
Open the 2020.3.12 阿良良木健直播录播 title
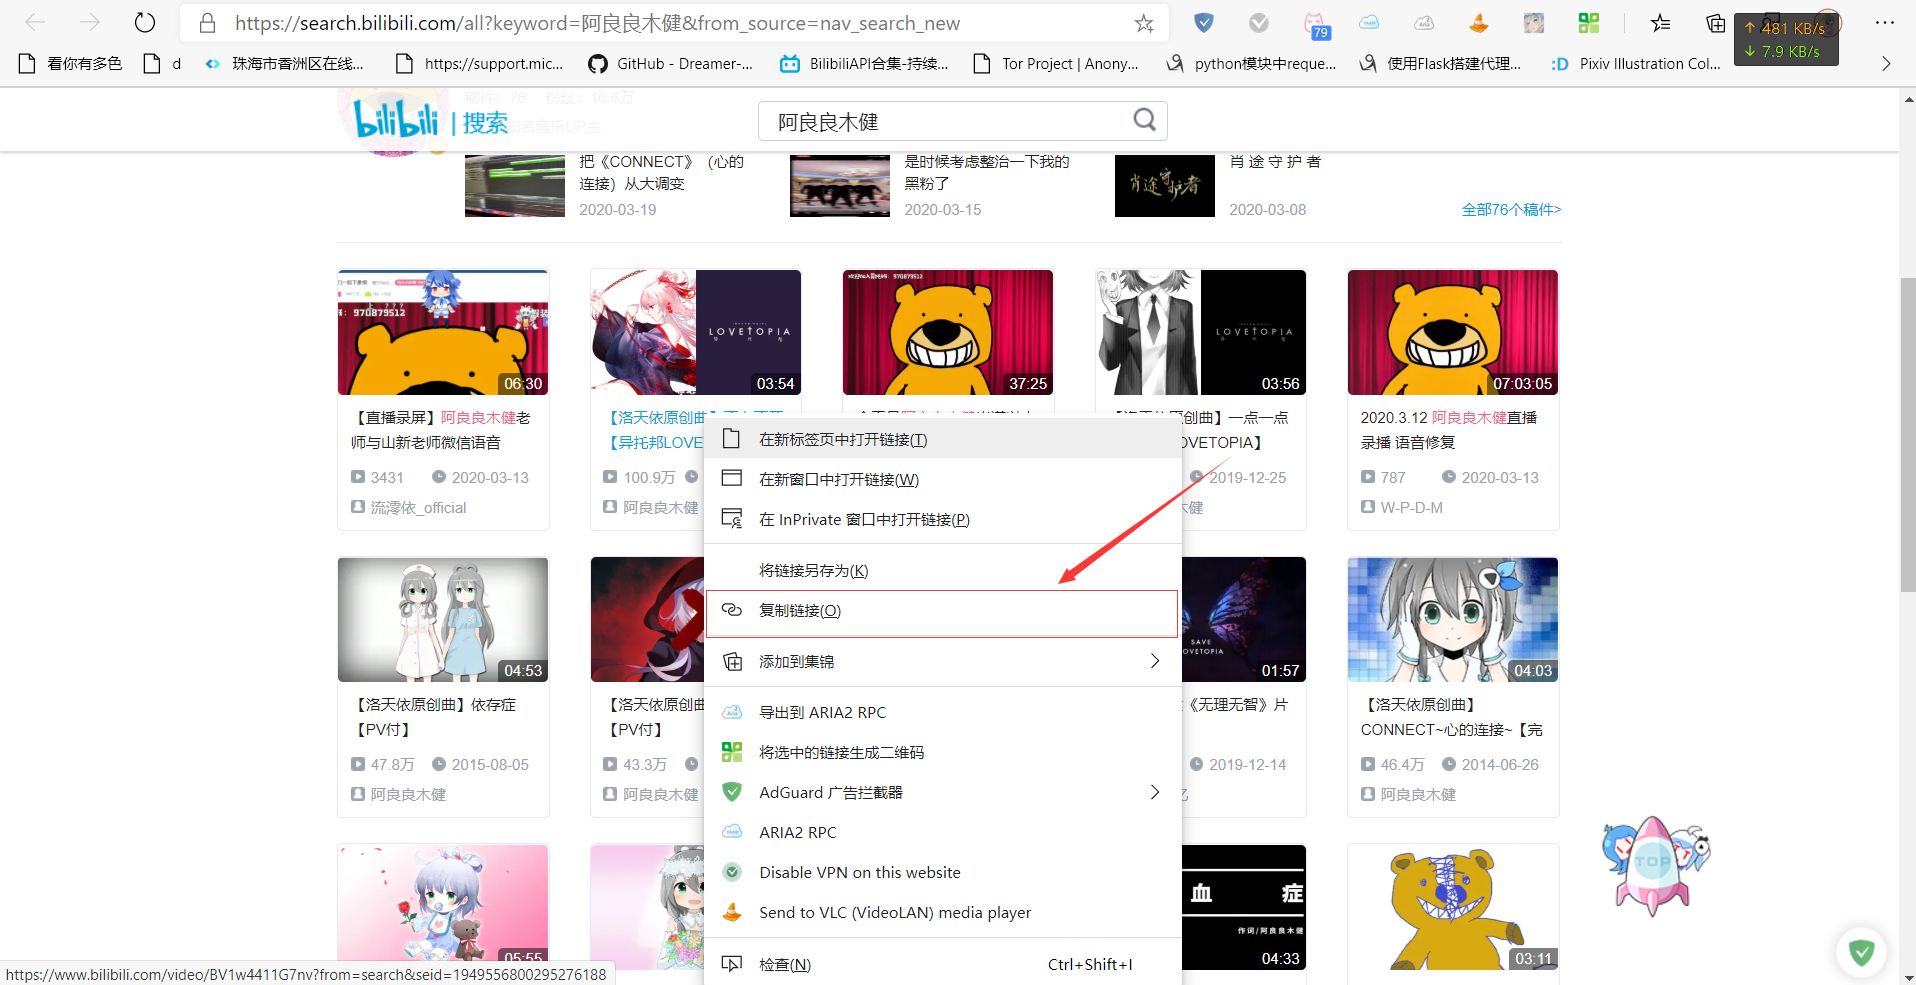(x=1449, y=430)
